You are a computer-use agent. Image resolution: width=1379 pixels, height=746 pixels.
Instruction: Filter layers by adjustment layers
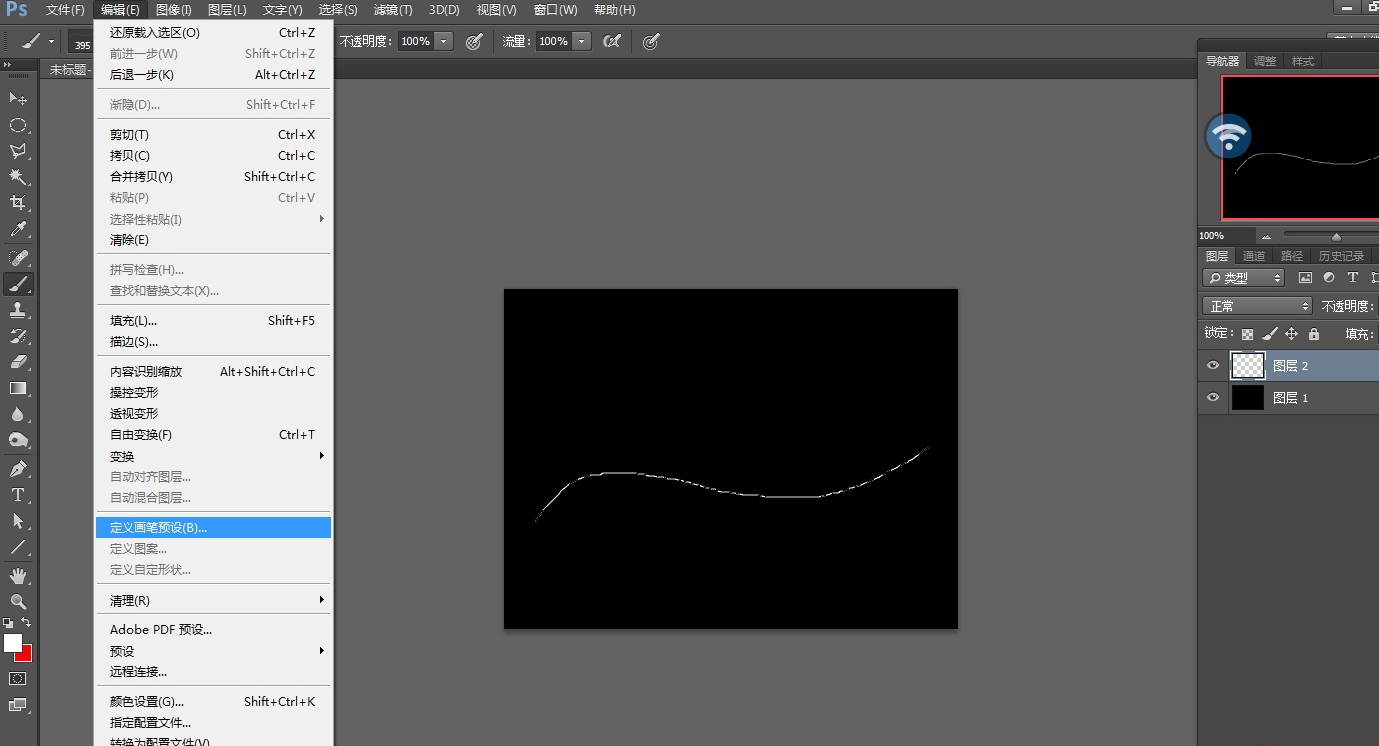tap(1329, 278)
